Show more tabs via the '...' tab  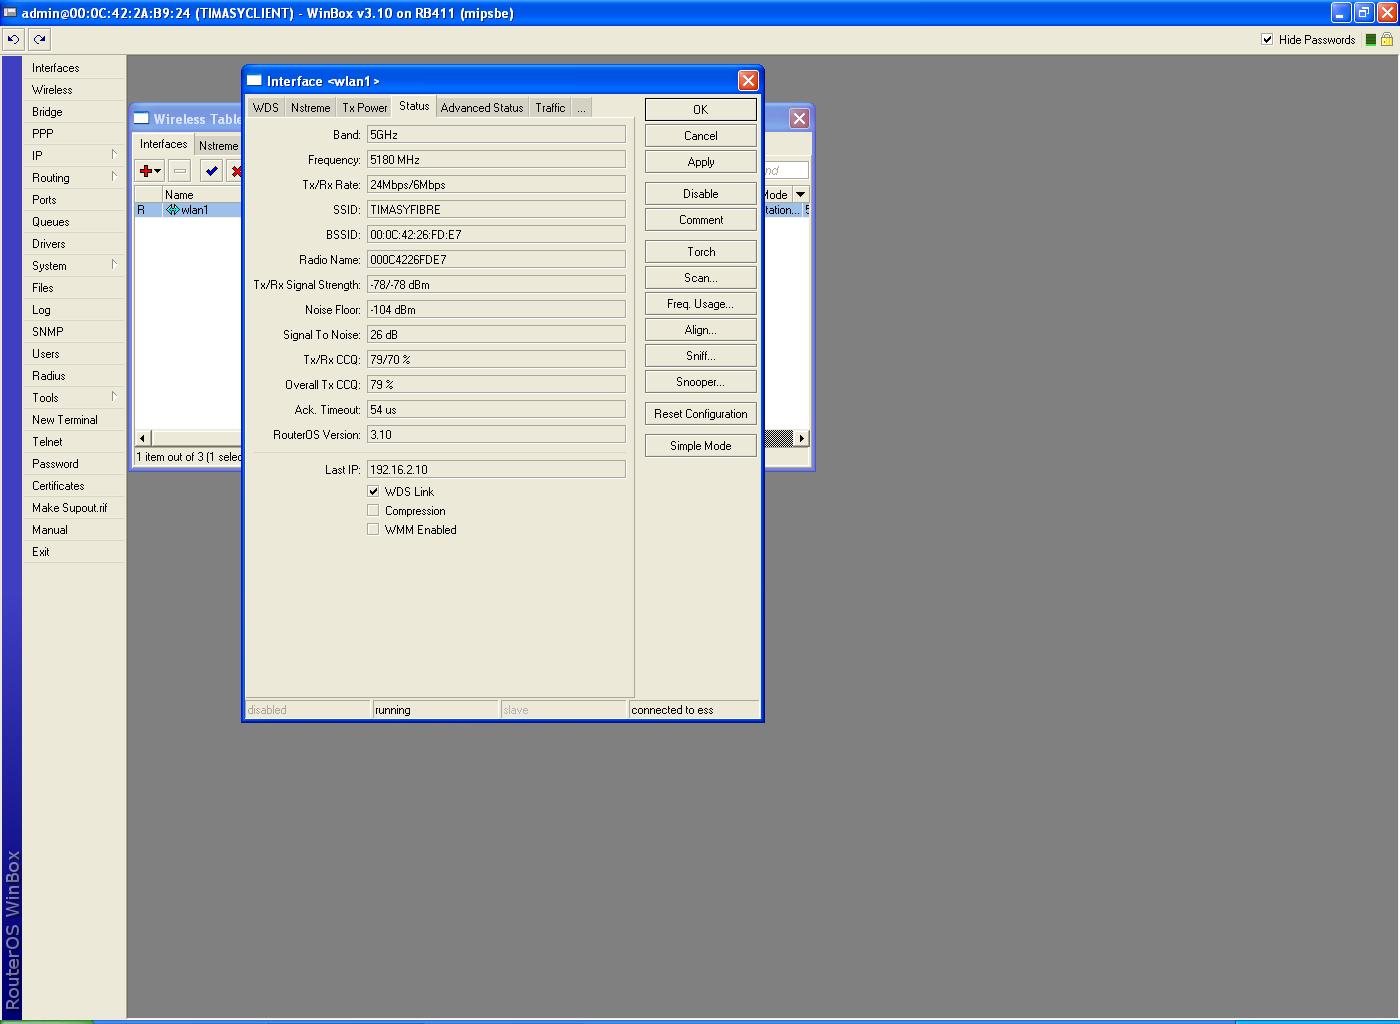(x=581, y=108)
